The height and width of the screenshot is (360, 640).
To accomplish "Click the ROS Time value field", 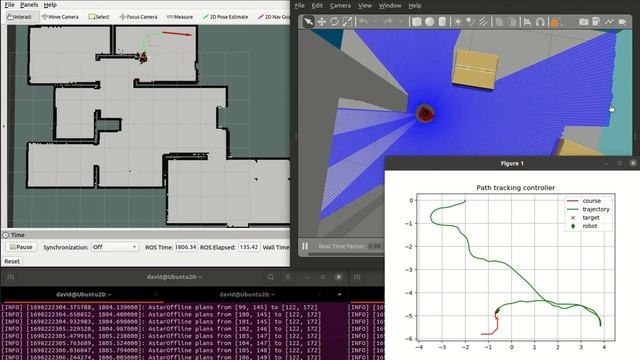I will (186, 247).
